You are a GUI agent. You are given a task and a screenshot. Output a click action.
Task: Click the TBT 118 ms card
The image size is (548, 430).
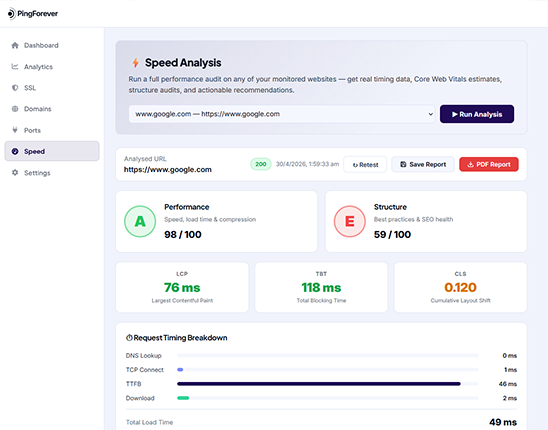[321, 287]
